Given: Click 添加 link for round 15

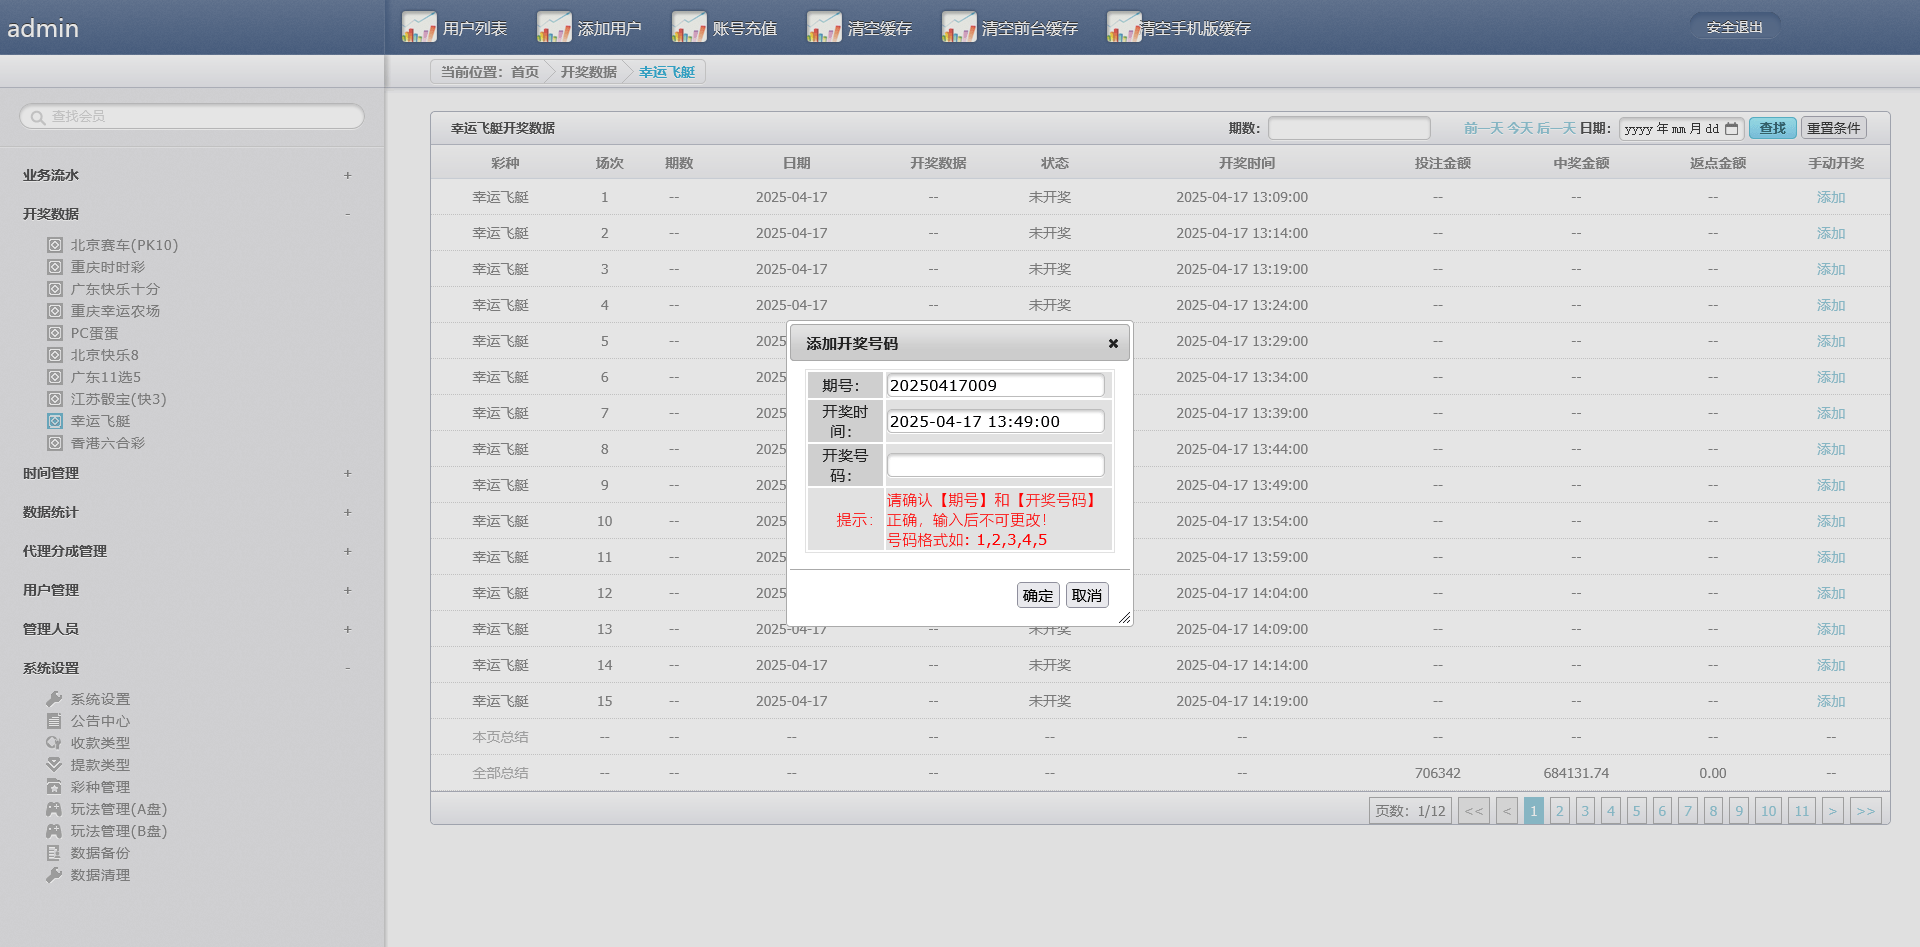Looking at the screenshot, I should [1830, 701].
